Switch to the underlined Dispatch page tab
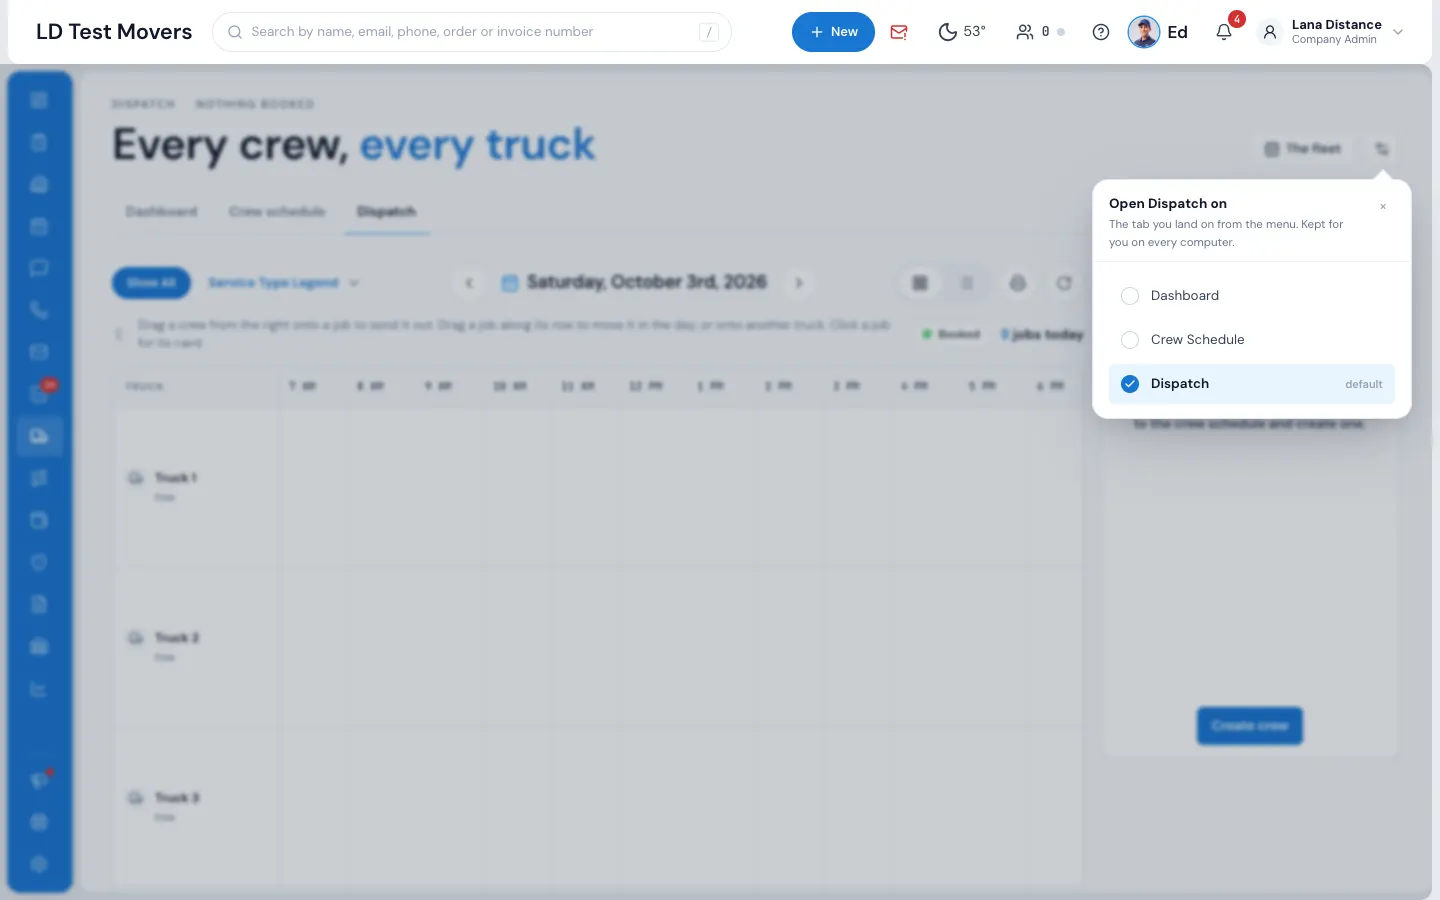The width and height of the screenshot is (1440, 900). point(386,212)
